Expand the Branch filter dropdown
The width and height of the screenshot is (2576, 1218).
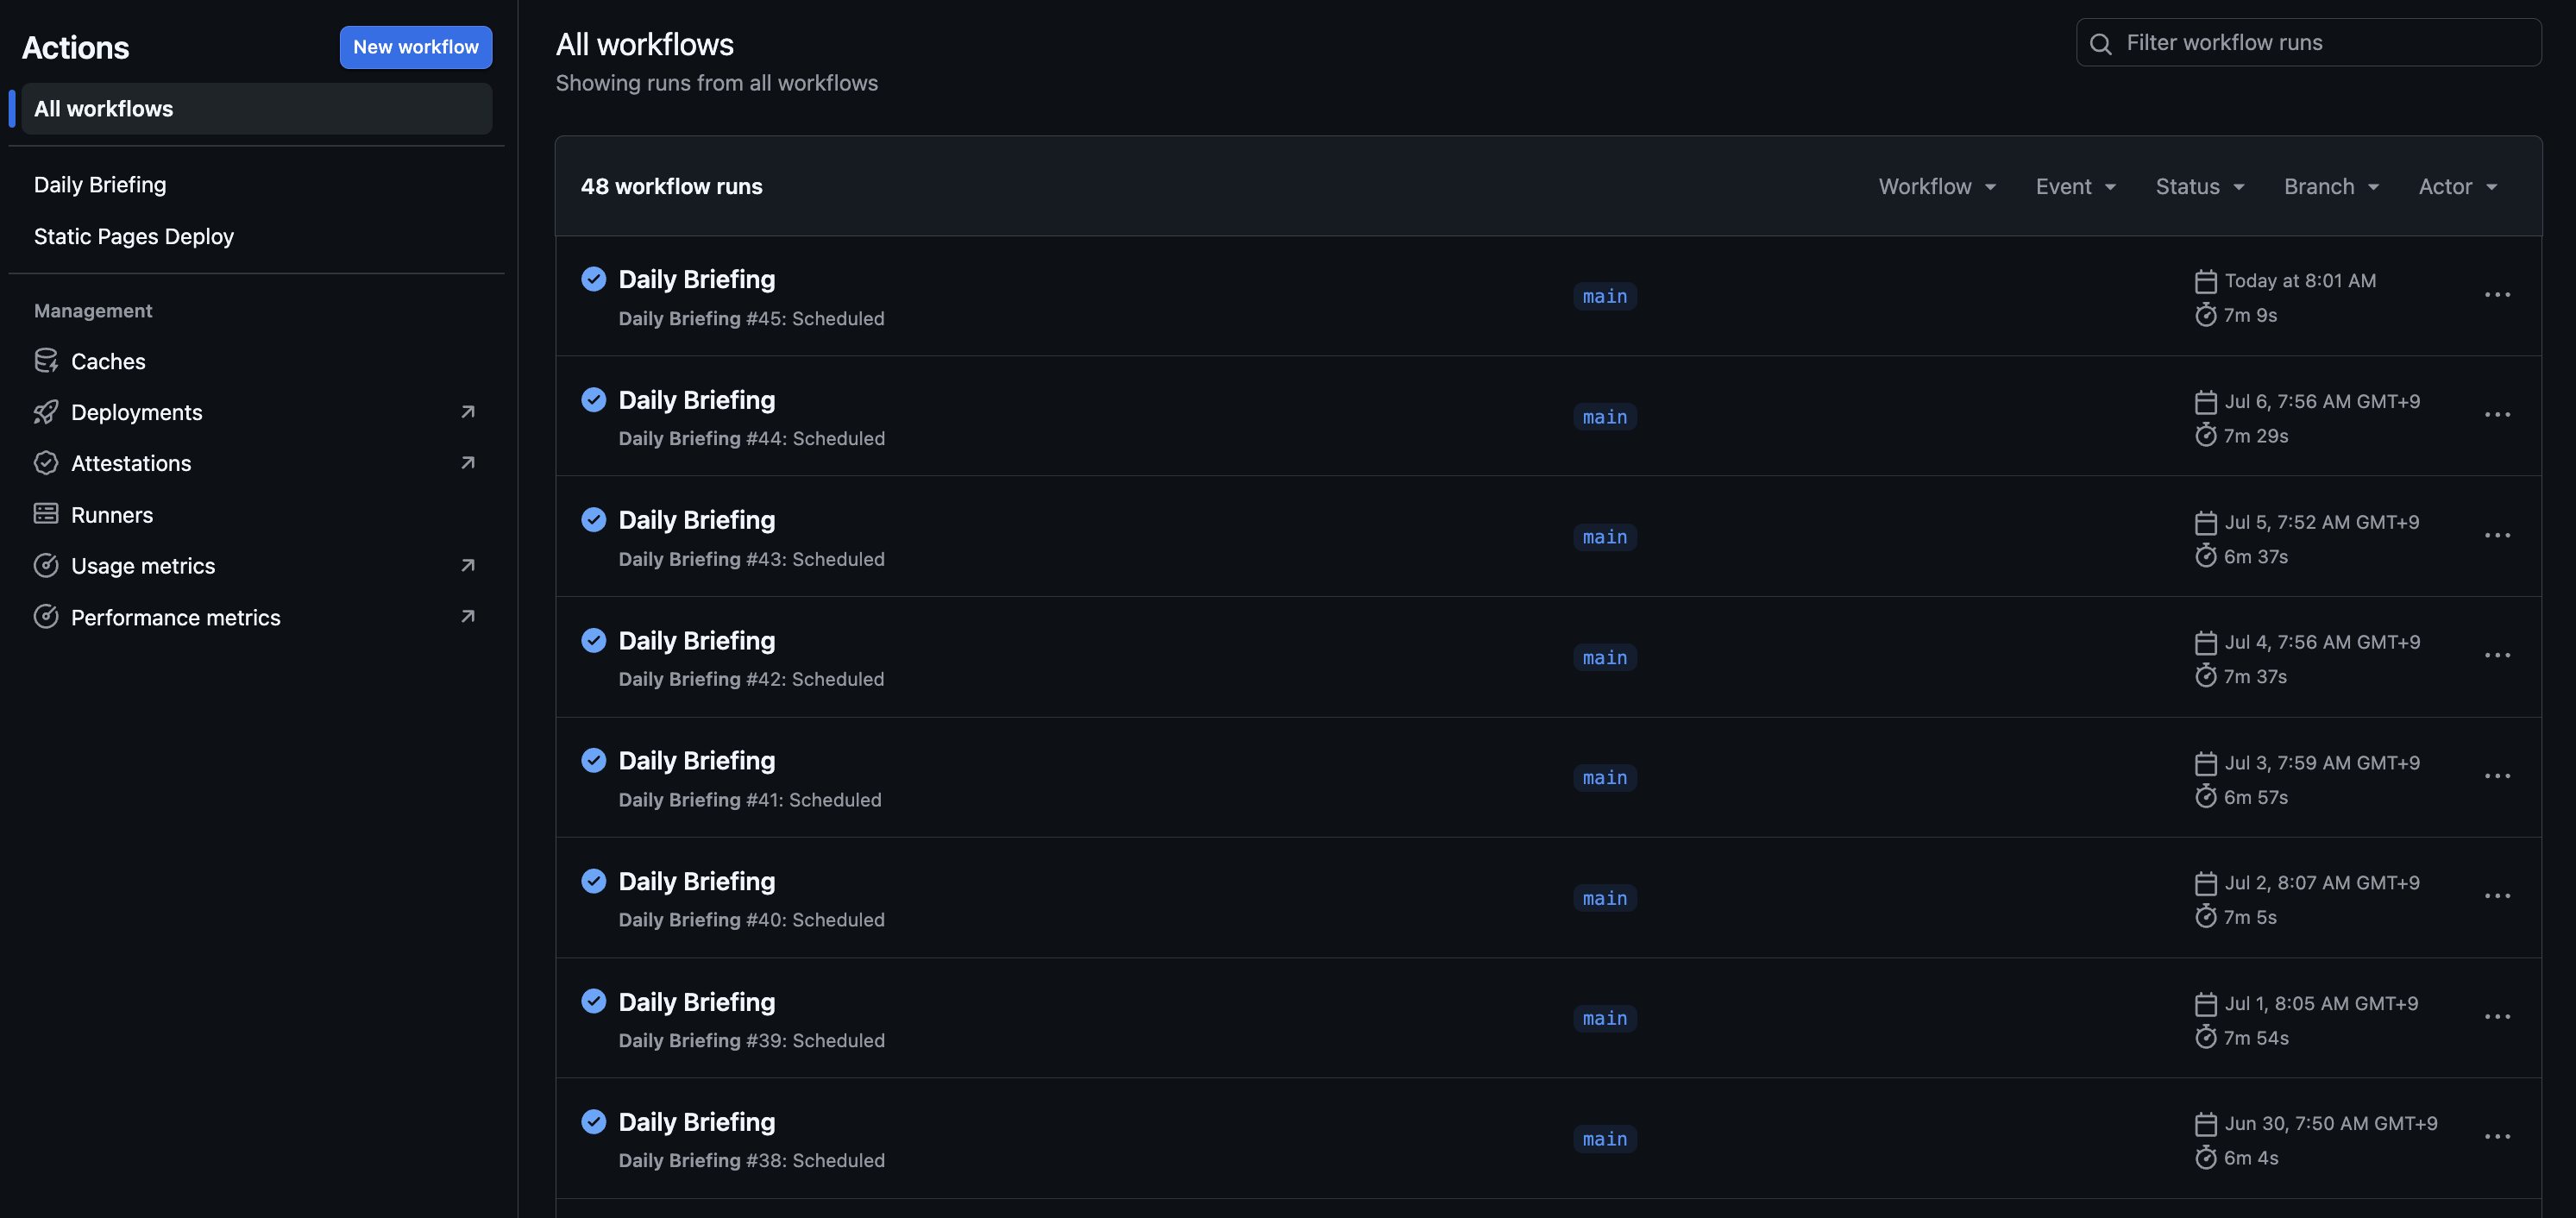pyautogui.click(x=2330, y=186)
